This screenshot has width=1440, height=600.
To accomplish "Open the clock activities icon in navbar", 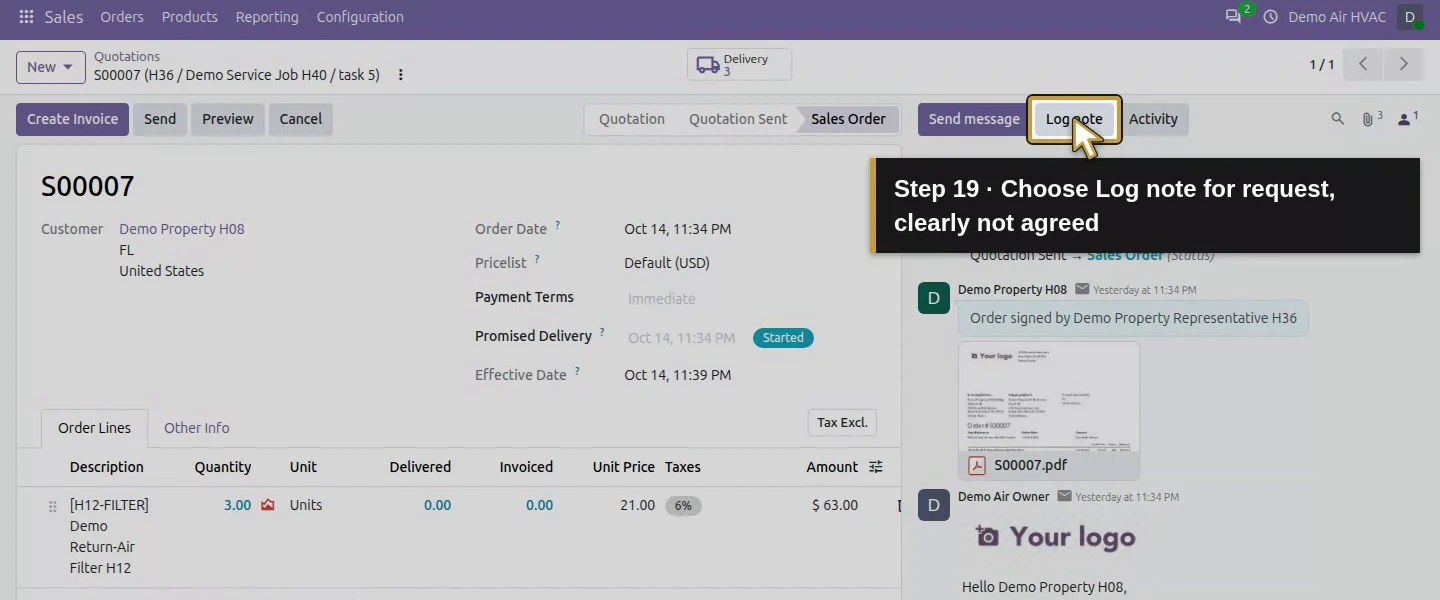I will (x=1271, y=17).
